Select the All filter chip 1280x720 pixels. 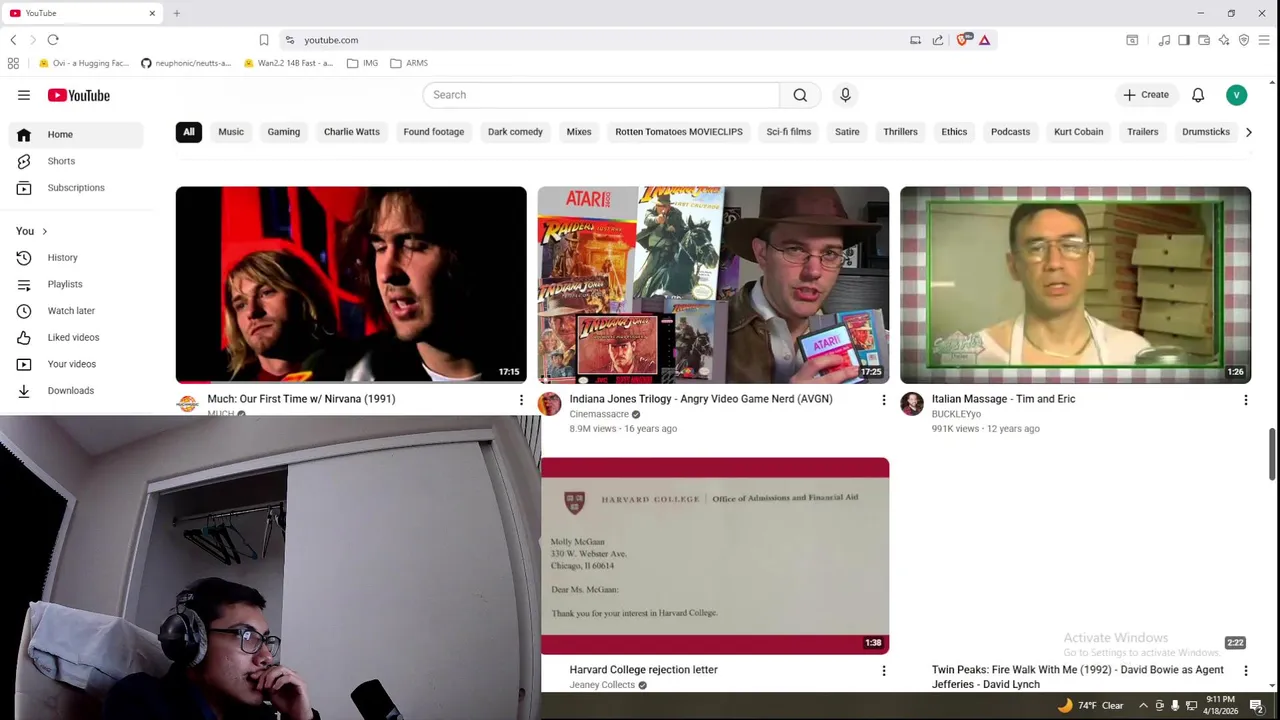click(x=189, y=132)
